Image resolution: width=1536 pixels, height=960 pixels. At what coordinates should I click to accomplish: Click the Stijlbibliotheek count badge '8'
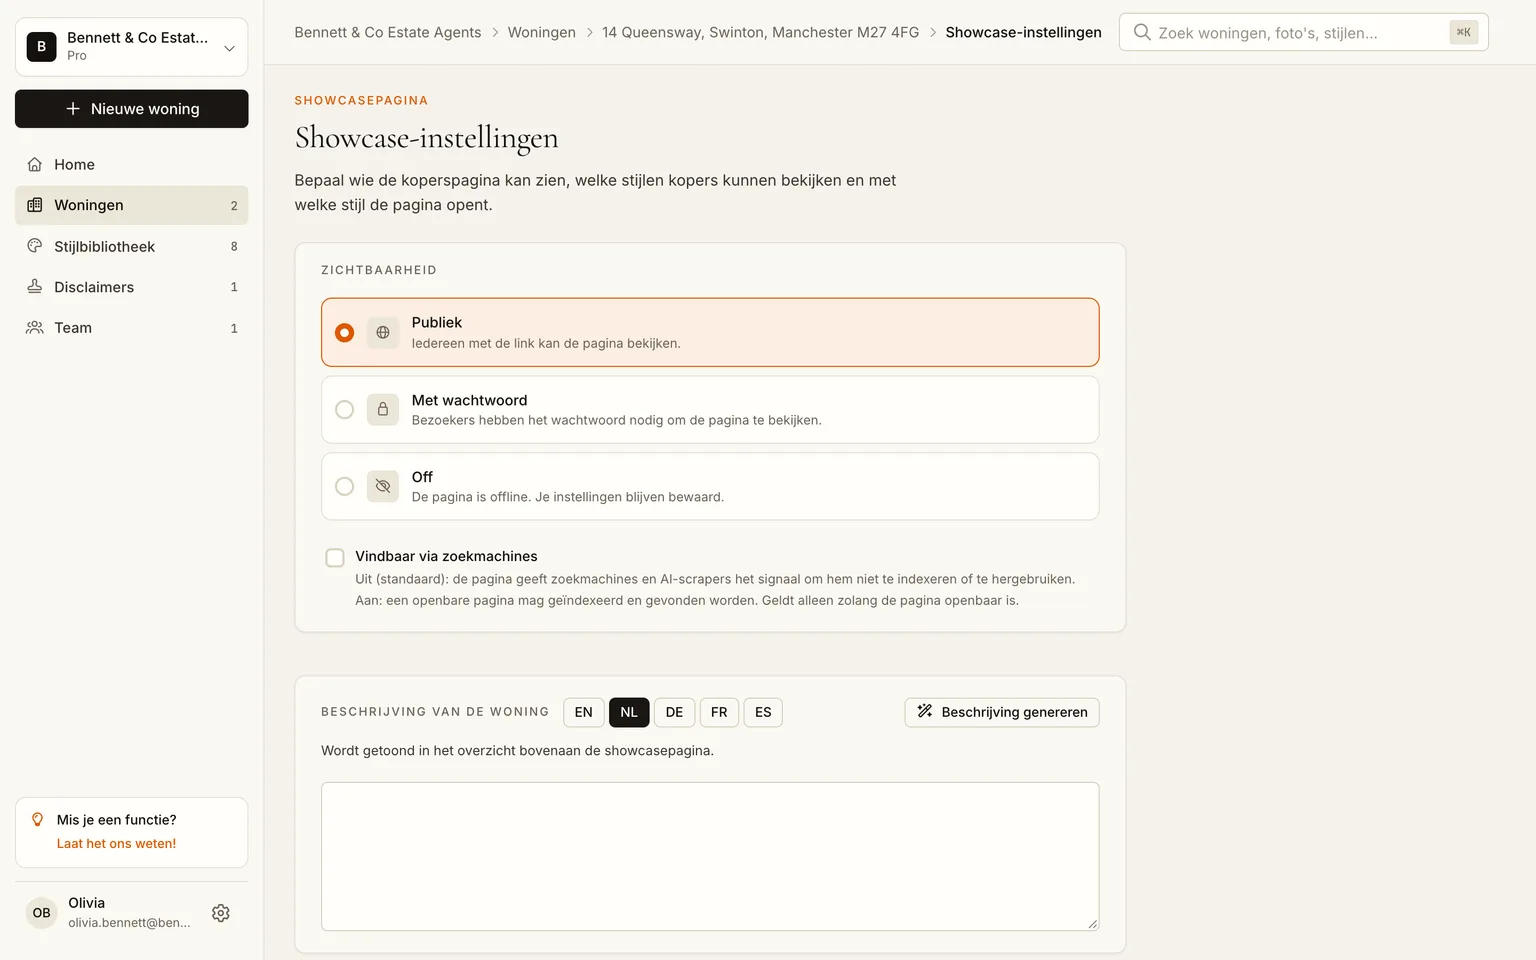(x=234, y=247)
